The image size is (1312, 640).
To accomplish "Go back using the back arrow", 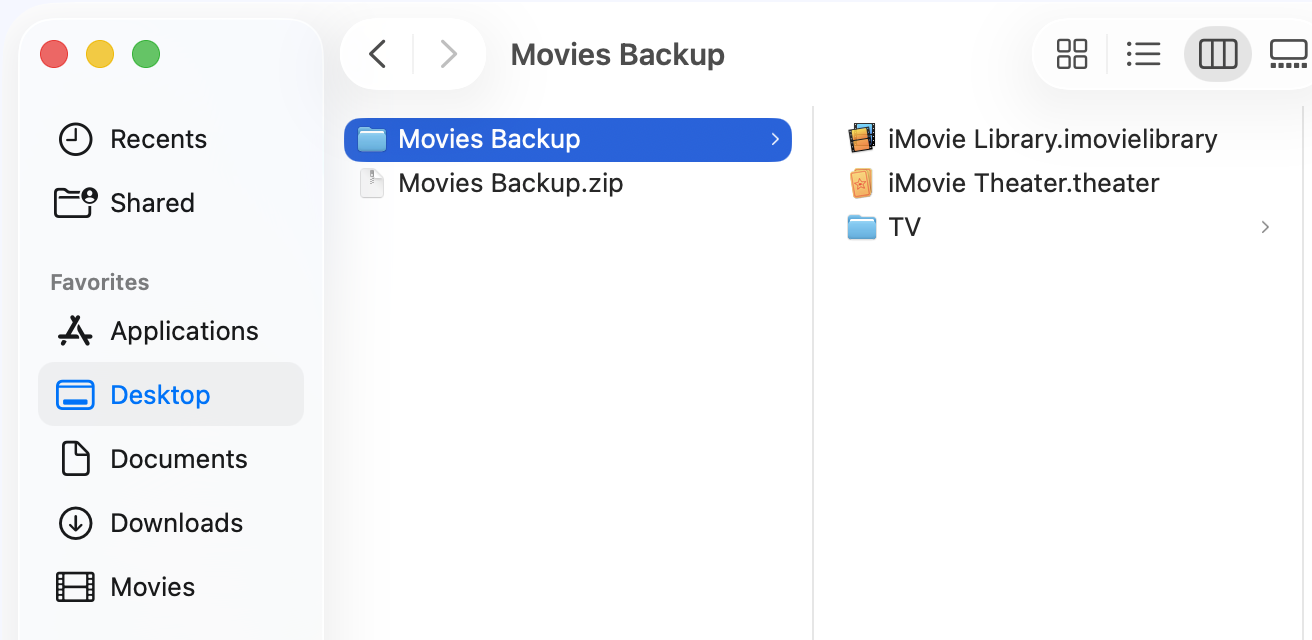I will (x=378, y=54).
